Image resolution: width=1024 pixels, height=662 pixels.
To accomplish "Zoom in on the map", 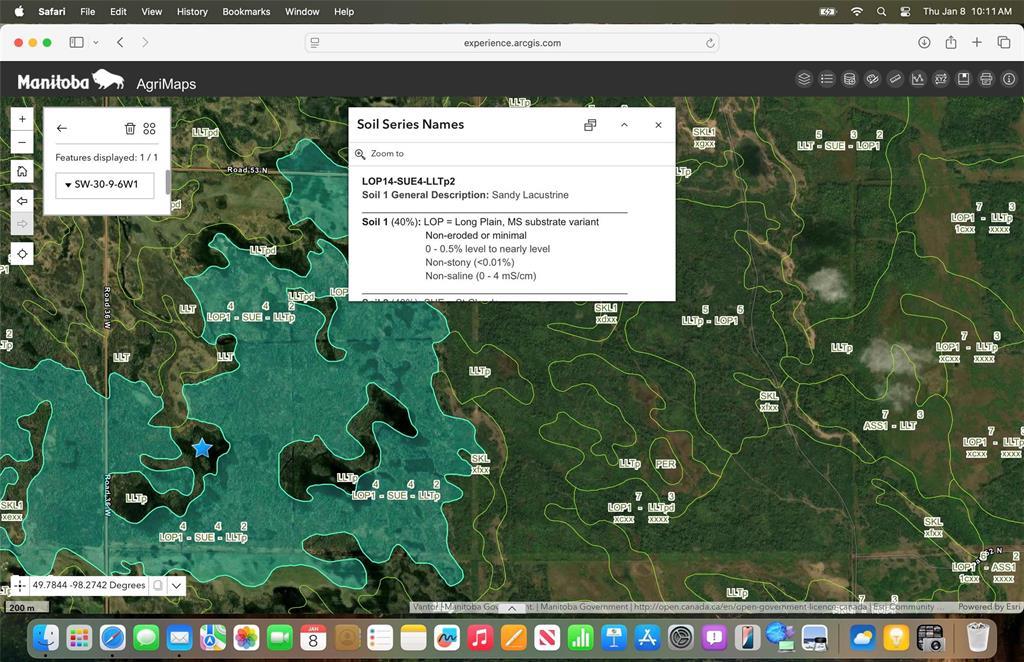I will click(22, 119).
